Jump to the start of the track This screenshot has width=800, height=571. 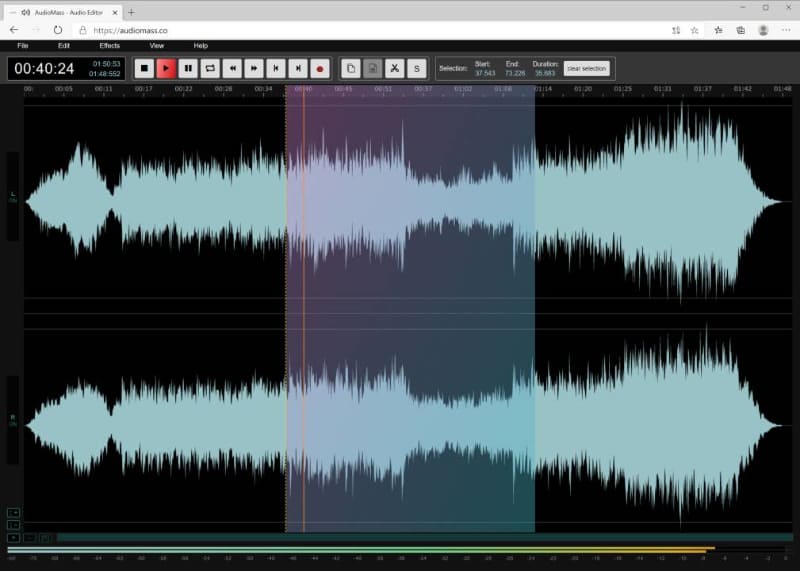click(276, 68)
